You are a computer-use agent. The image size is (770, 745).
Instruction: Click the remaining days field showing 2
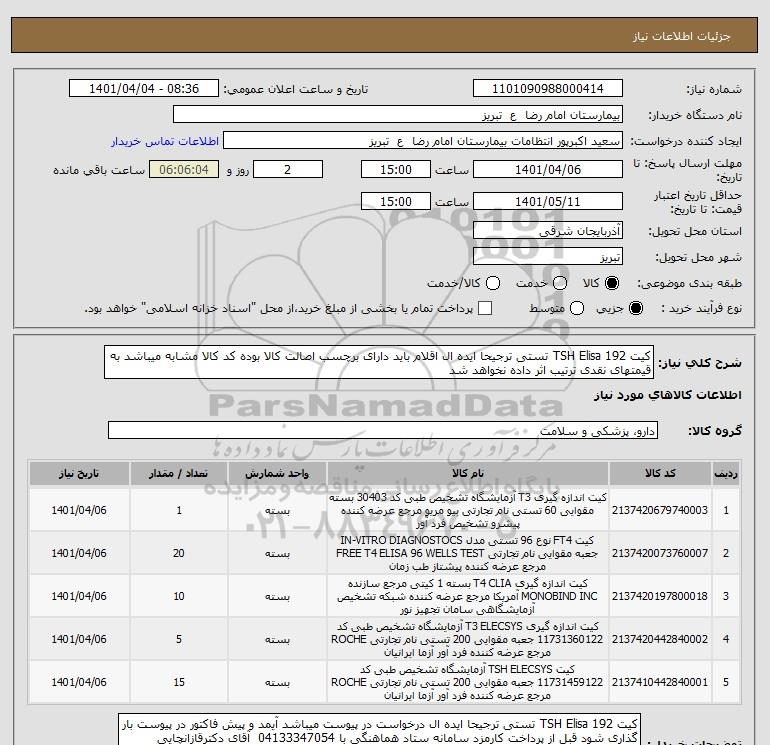click(x=288, y=169)
